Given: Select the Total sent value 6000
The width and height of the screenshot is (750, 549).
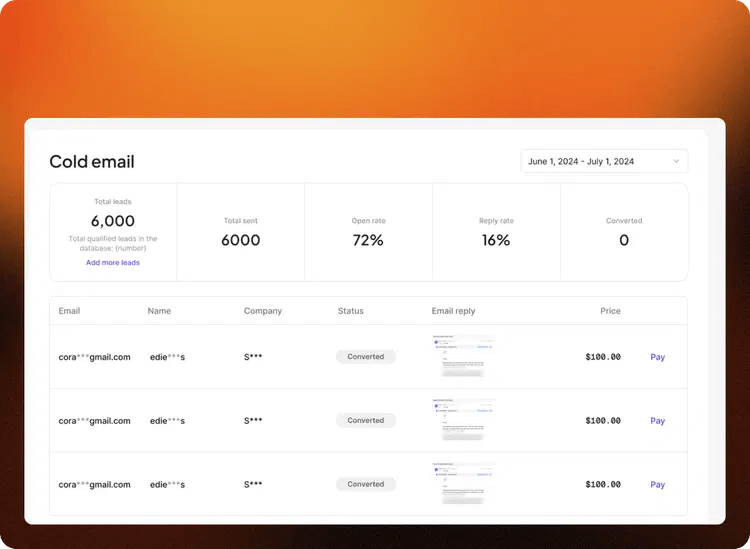Looking at the screenshot, I should [x=241, y=240].
